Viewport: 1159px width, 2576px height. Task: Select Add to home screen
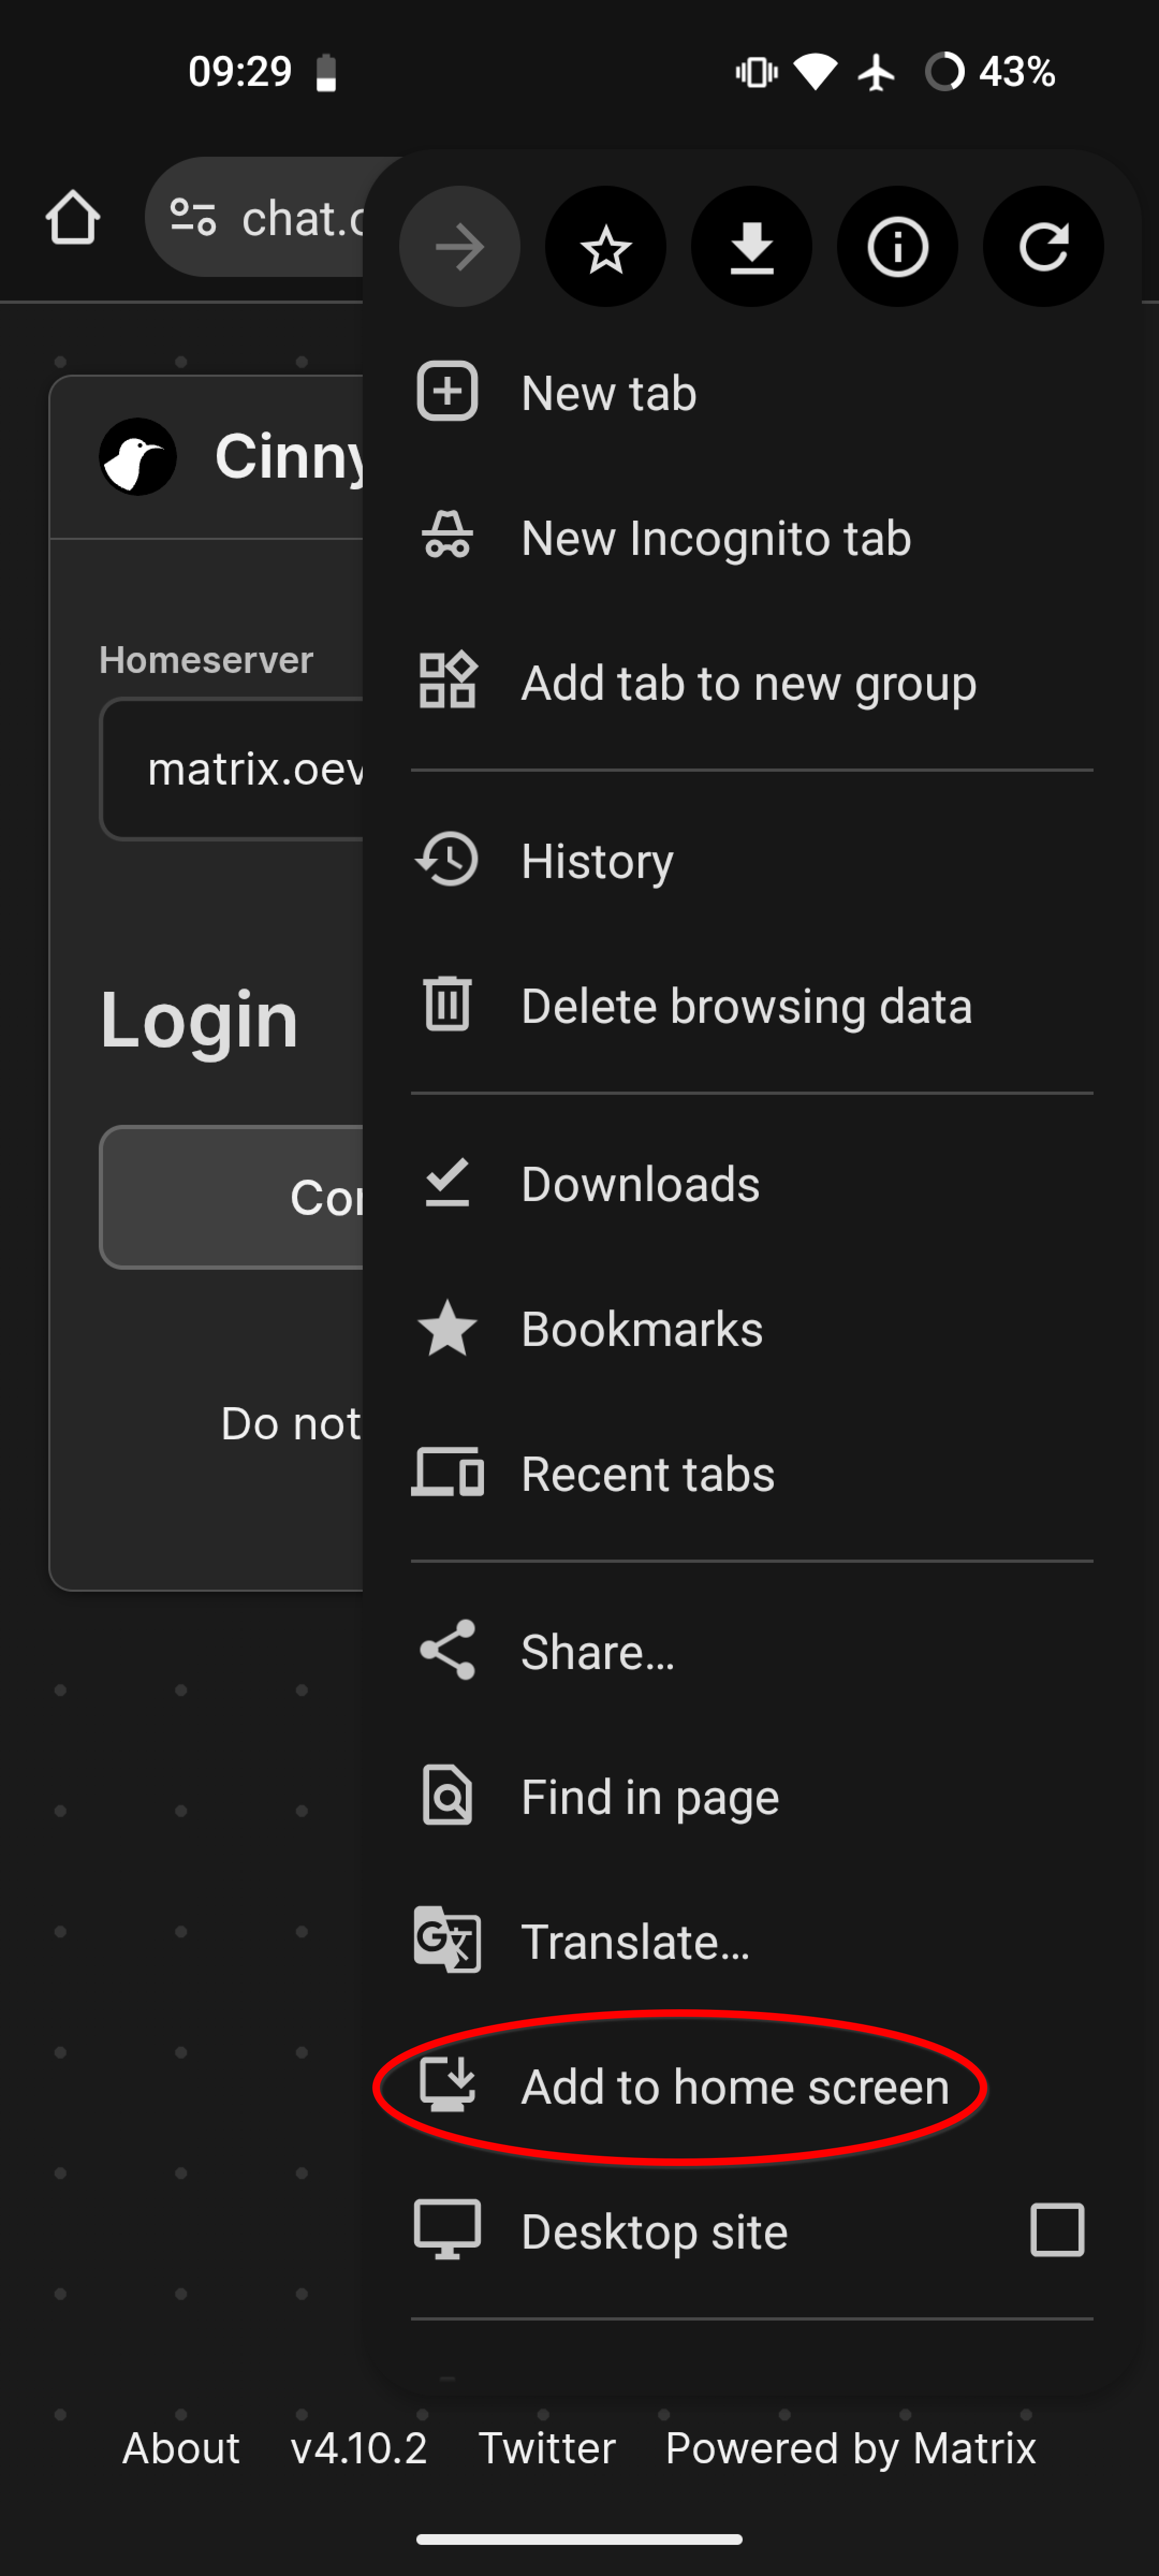point(734,2087)
